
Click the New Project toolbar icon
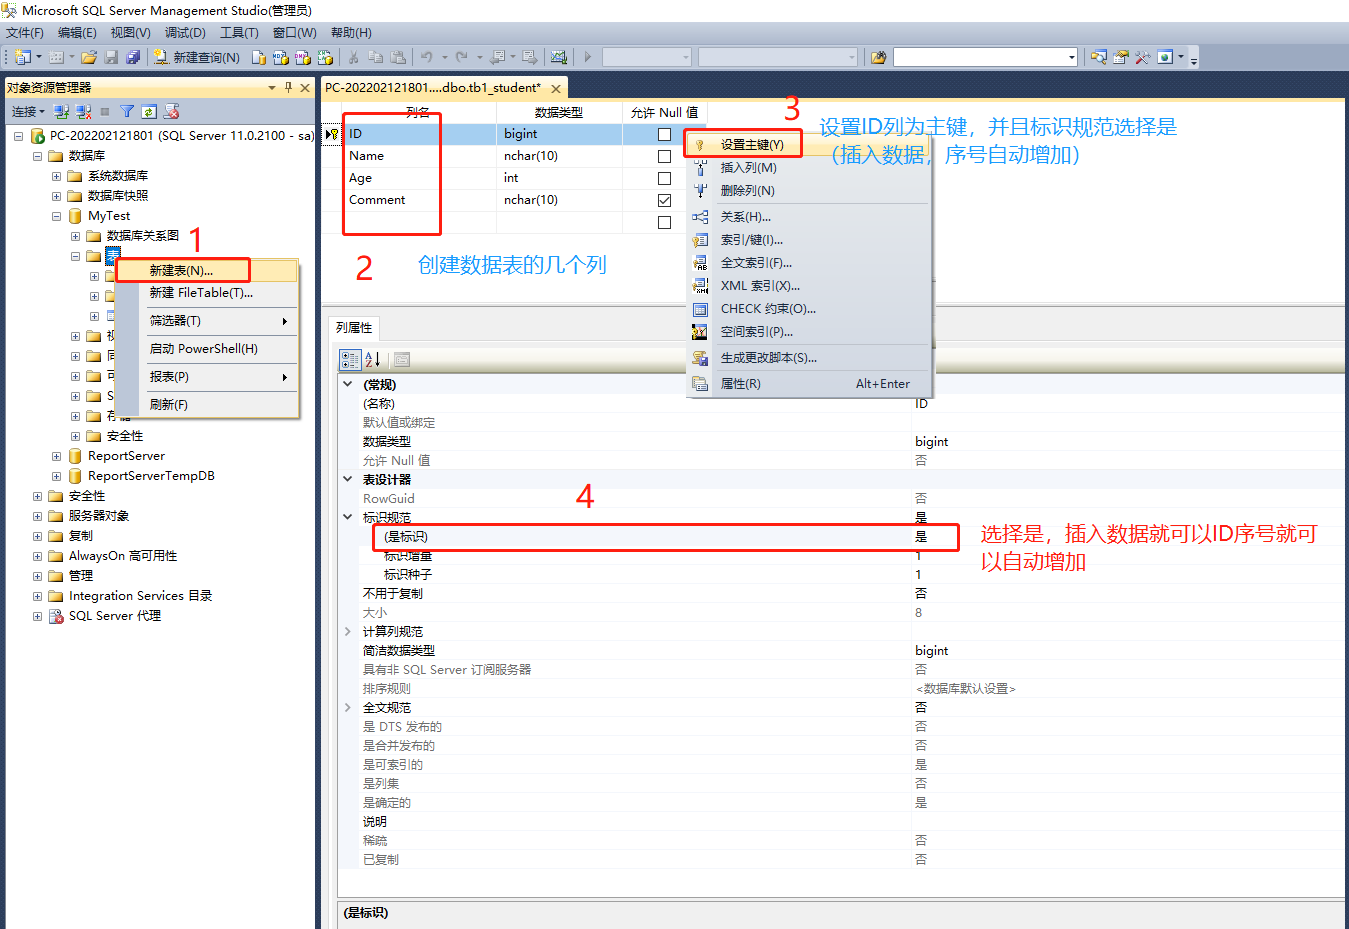coord(22,57)
